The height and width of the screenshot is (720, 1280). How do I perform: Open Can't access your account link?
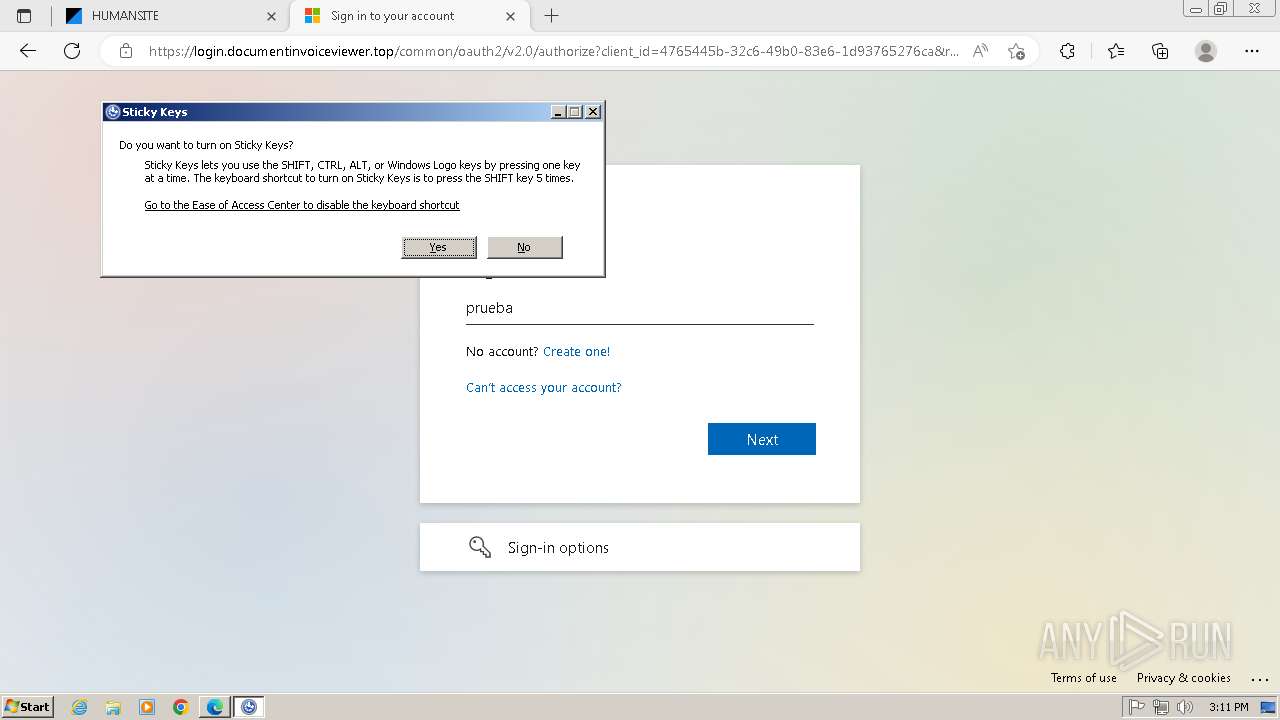tap(543, 388)
